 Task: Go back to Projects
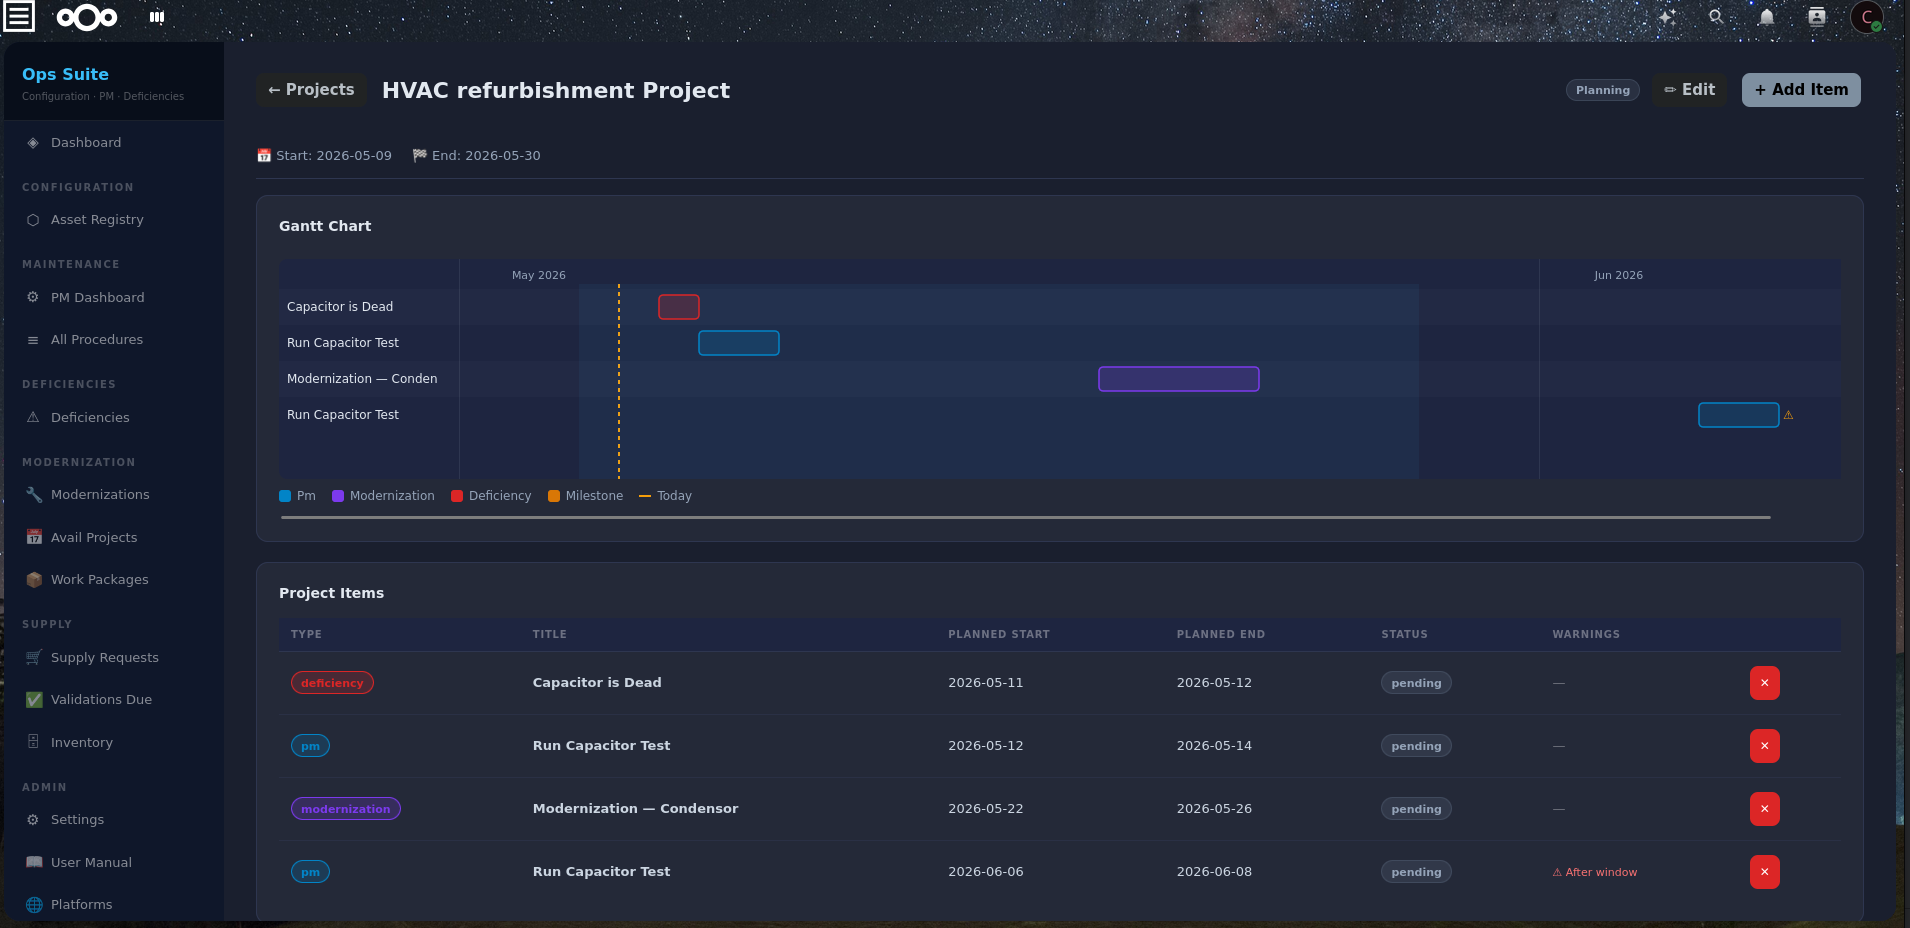pos(311,90)
